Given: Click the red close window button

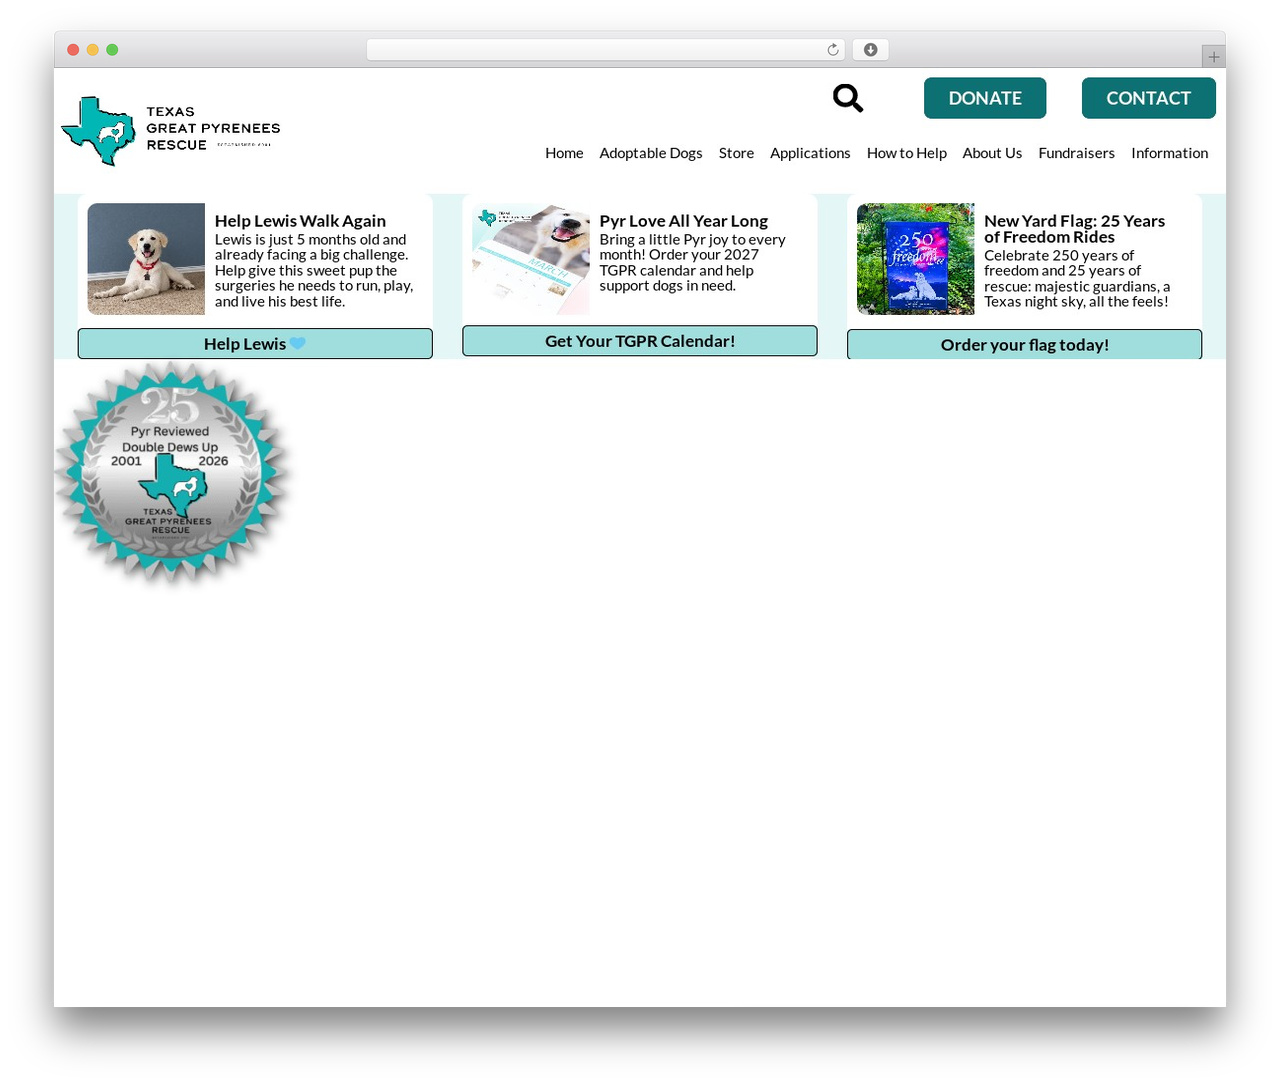Looking at the screenshot, I should click(73, 50).
